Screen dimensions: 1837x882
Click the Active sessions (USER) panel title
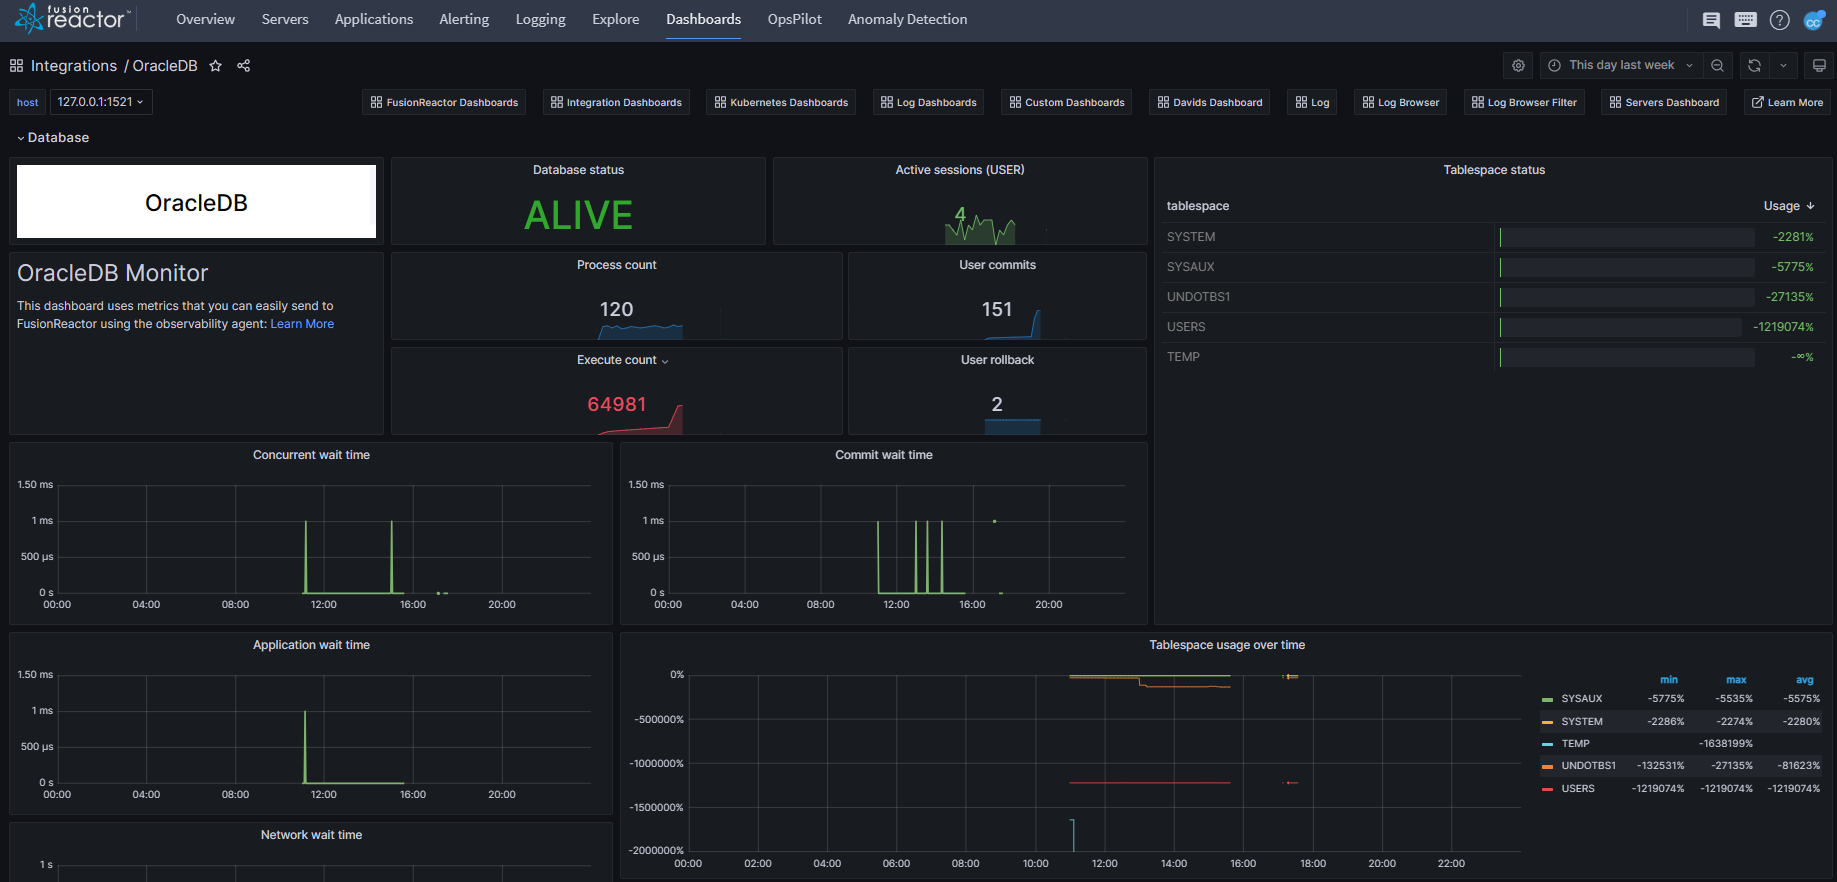point(960,170)
